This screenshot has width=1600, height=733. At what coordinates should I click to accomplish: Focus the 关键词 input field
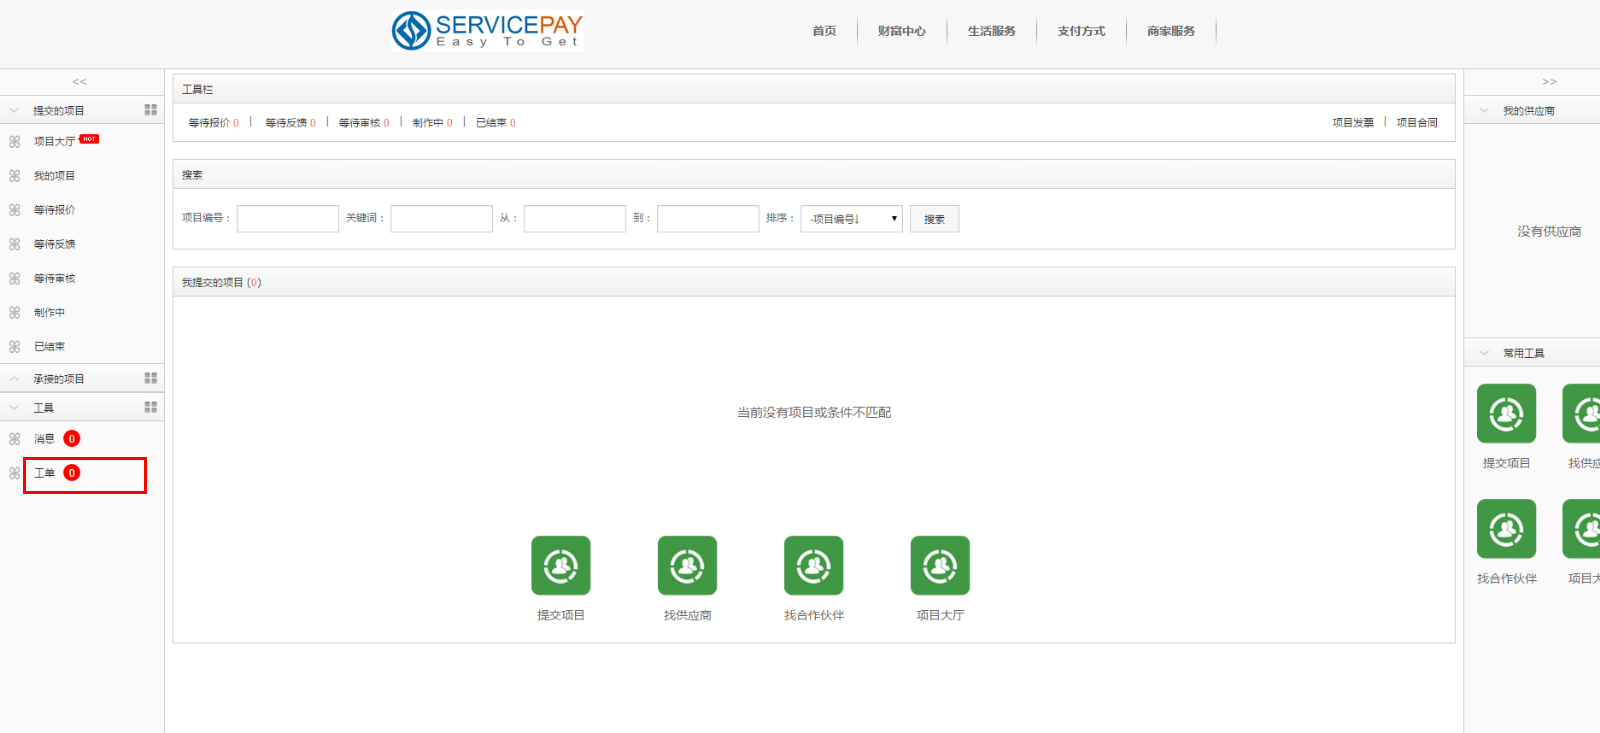point(441,219)
